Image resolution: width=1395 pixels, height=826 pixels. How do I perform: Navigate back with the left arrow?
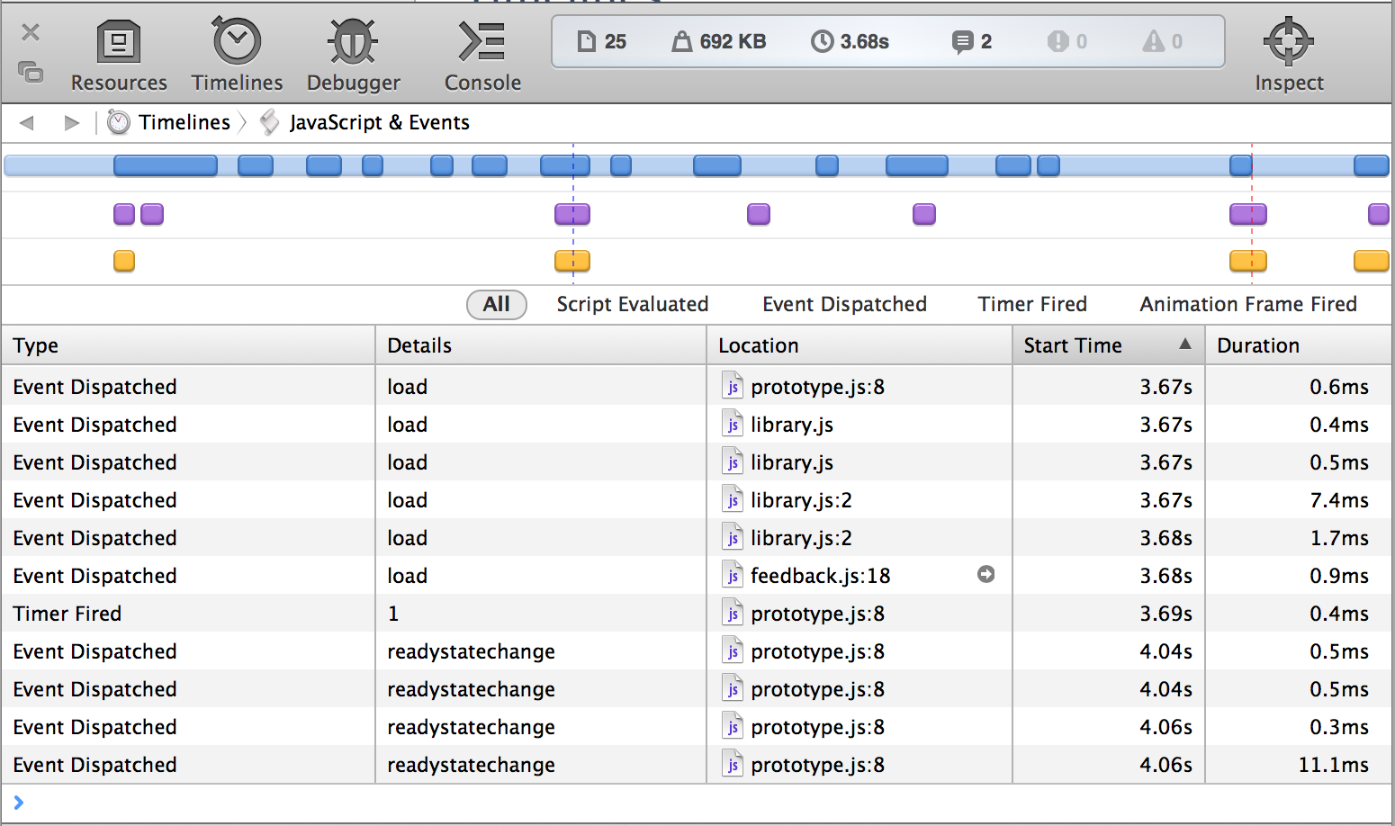(27, 123)
